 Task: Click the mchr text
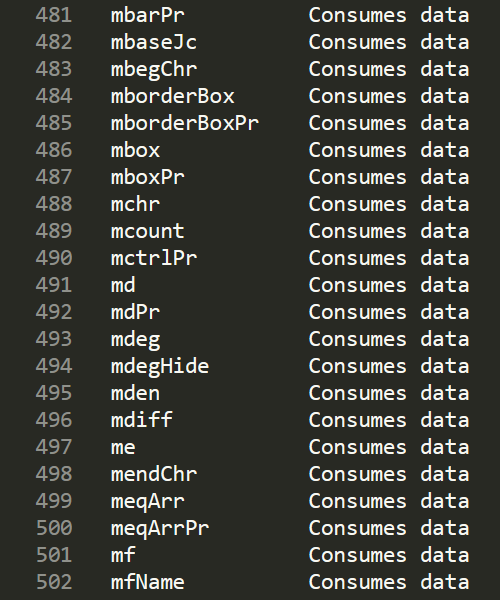click(135, 204)
